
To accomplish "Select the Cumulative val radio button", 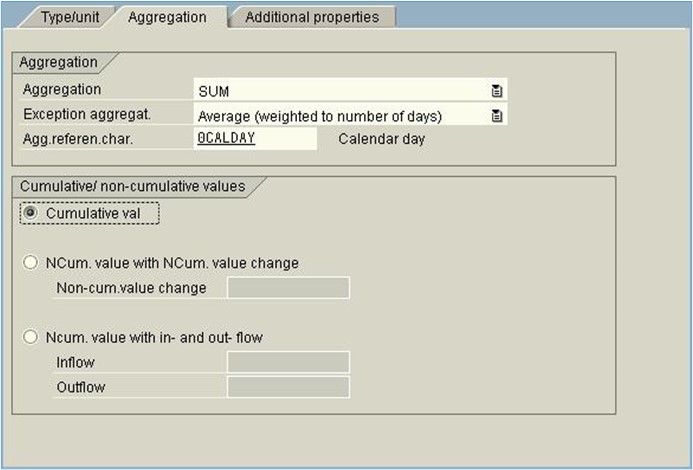I will [x=29, y=213].
